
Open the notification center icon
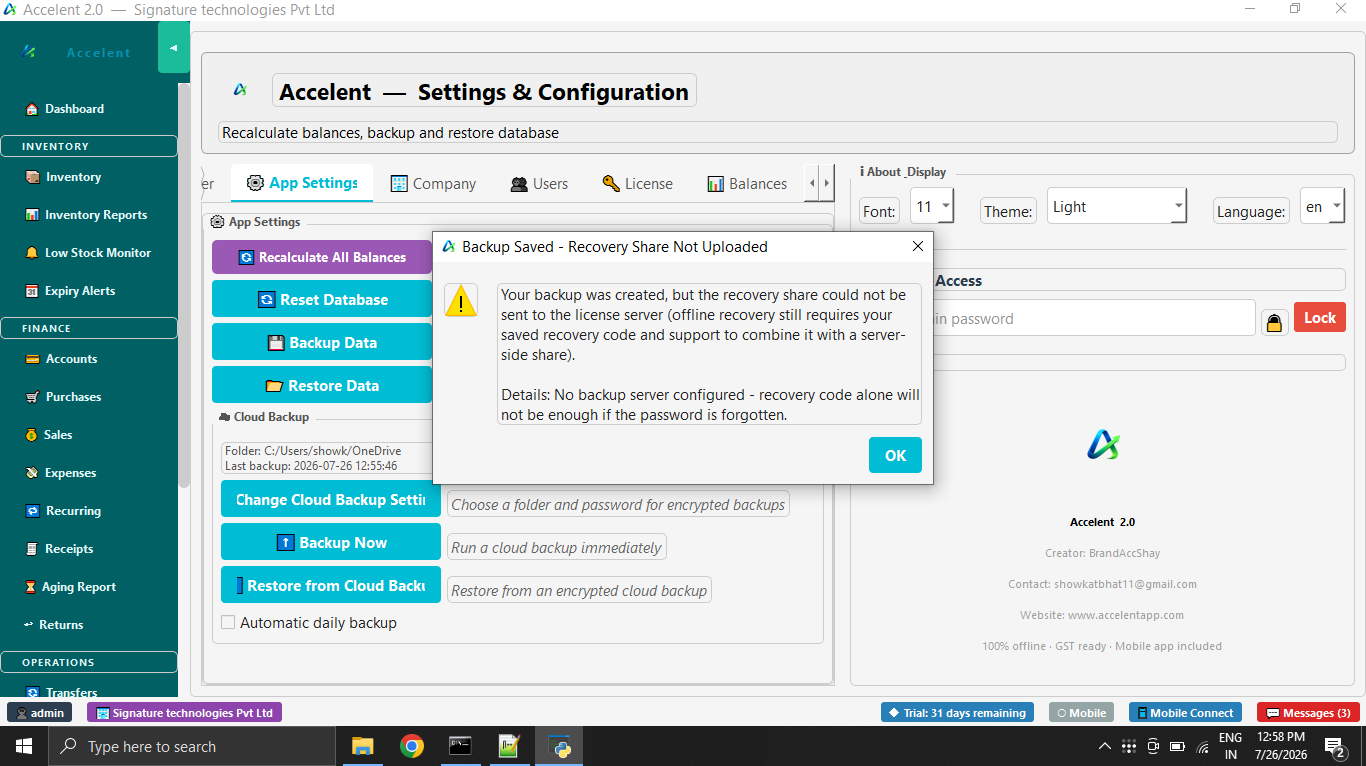tap(1334, 746)
